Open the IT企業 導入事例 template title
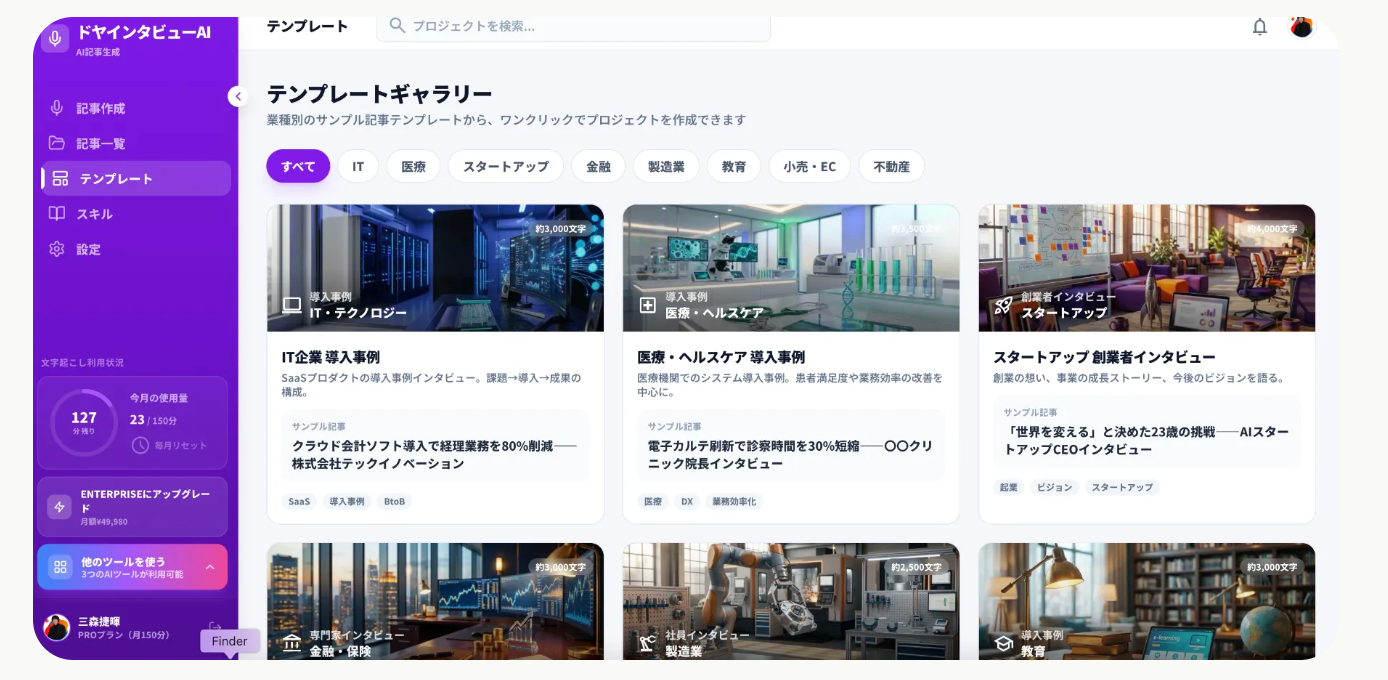The width and height of the screenshot is (1388, 680). click(x=331, y=357)
